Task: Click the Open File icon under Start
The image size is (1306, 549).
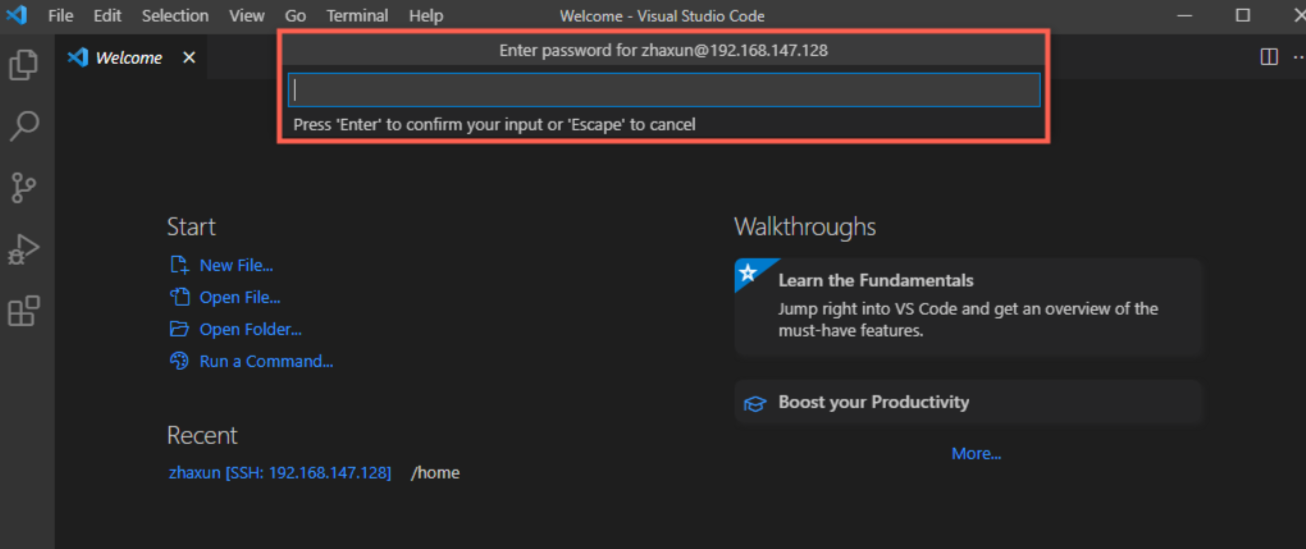Action: (179, 297)
